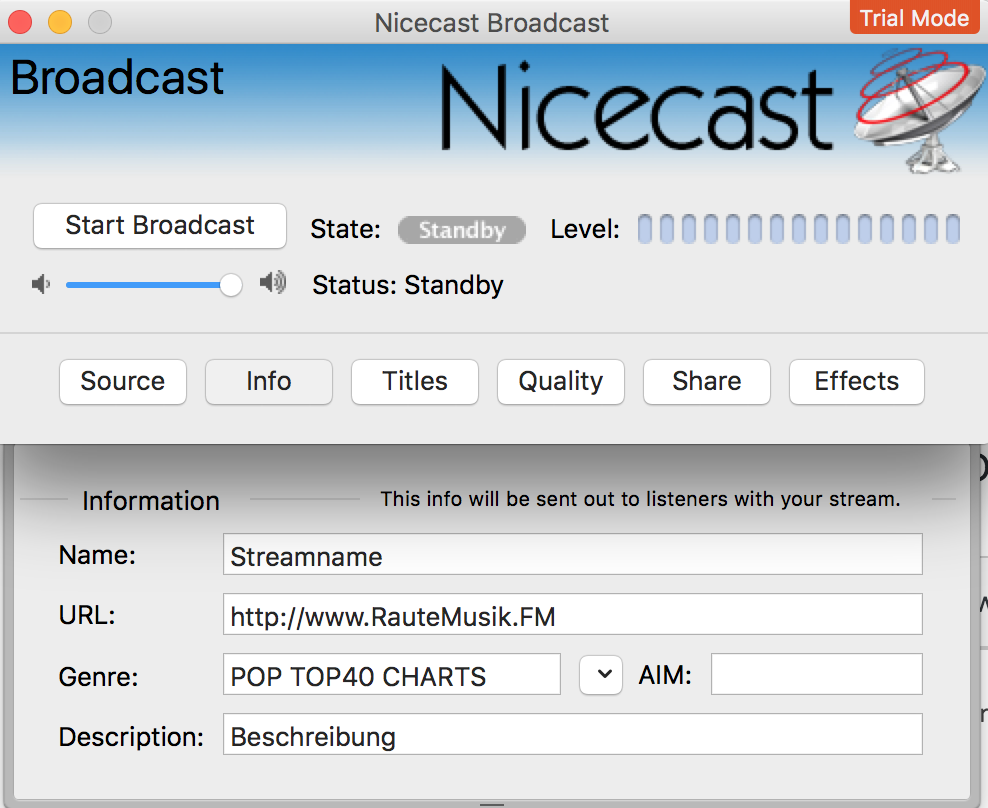Click the Information section heading
This screenshot has width=988, height=808.
(151, 501)
